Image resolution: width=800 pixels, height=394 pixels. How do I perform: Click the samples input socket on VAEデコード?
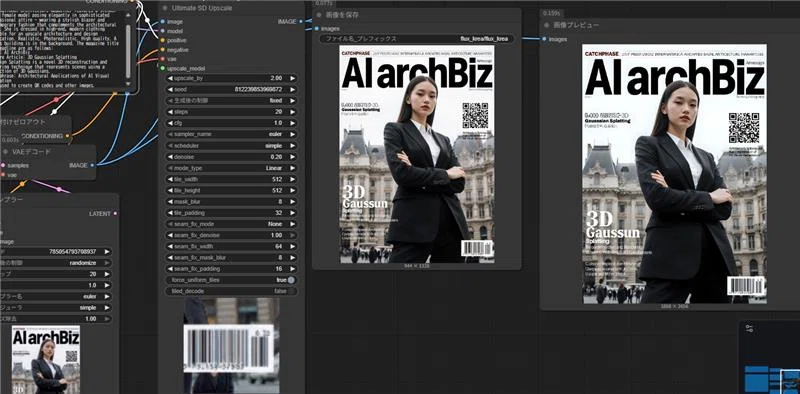[3, 165]
